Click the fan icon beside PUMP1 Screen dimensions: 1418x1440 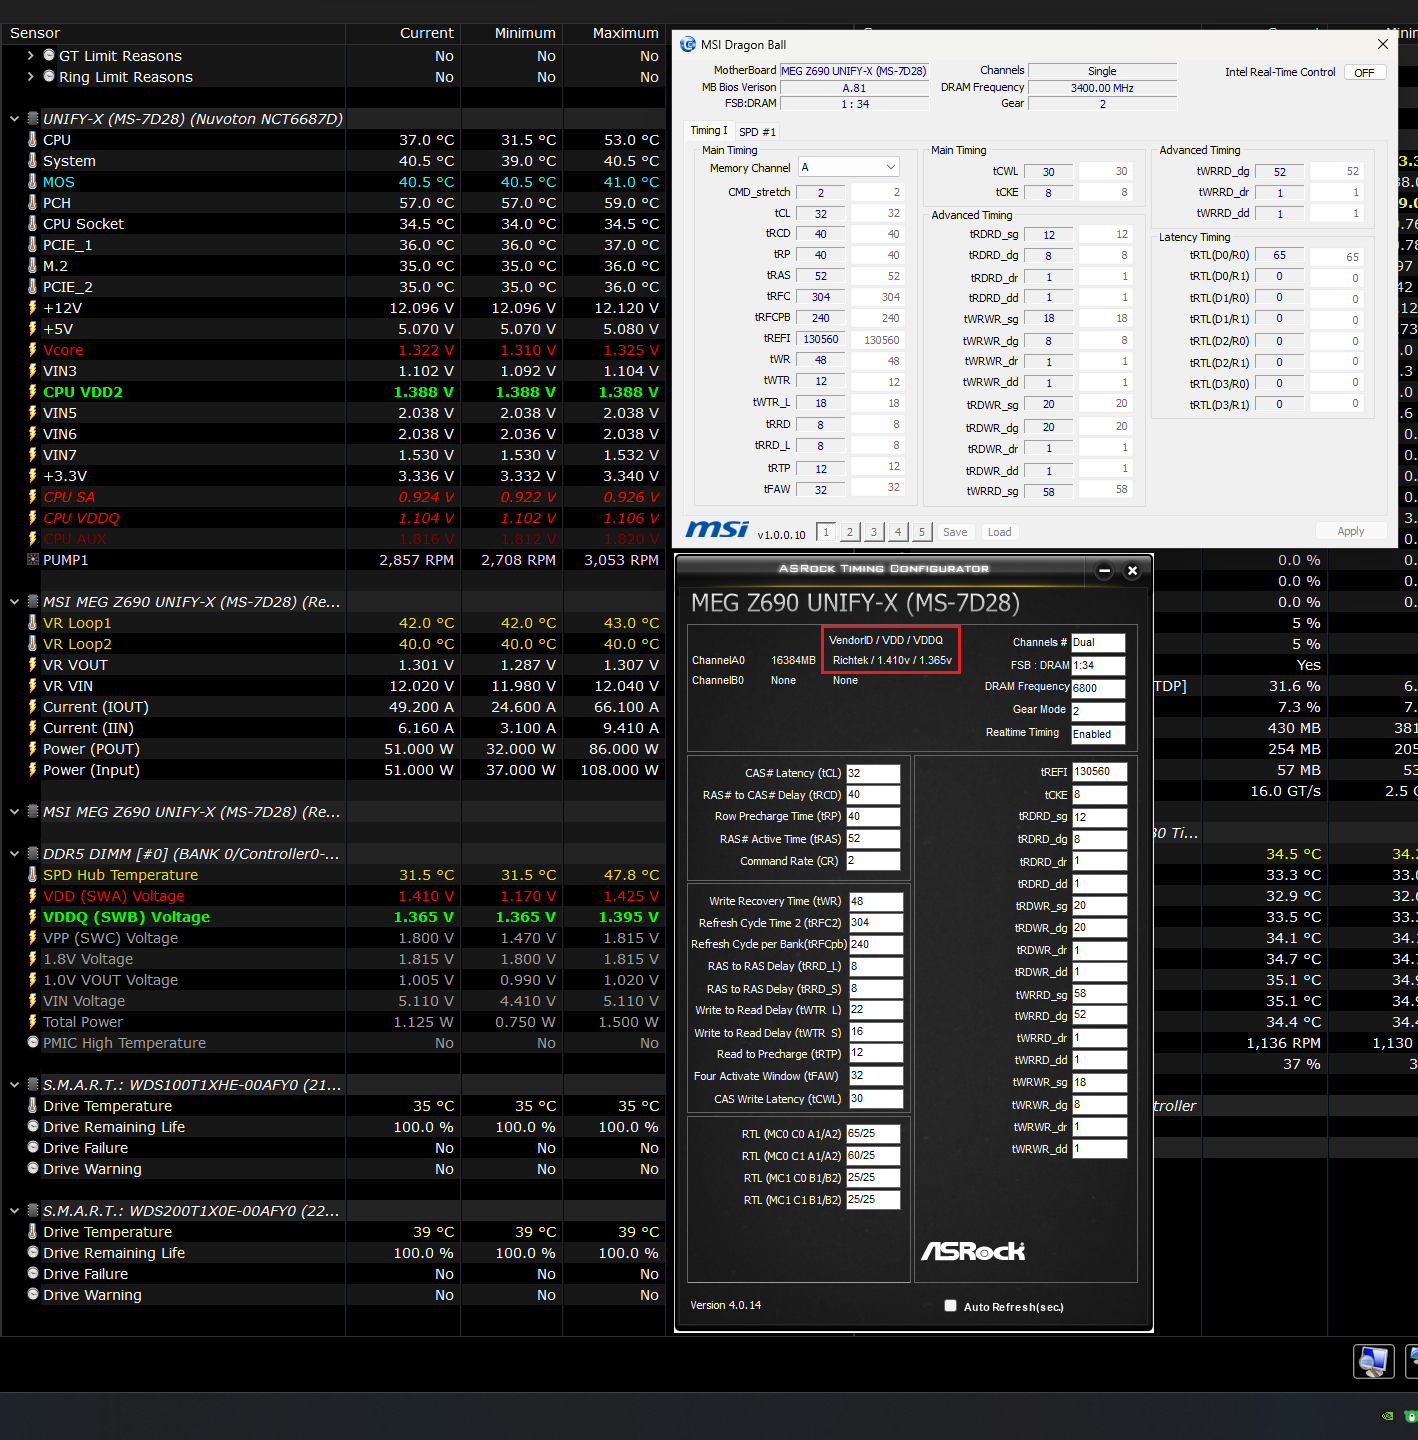tap(32, 560)
